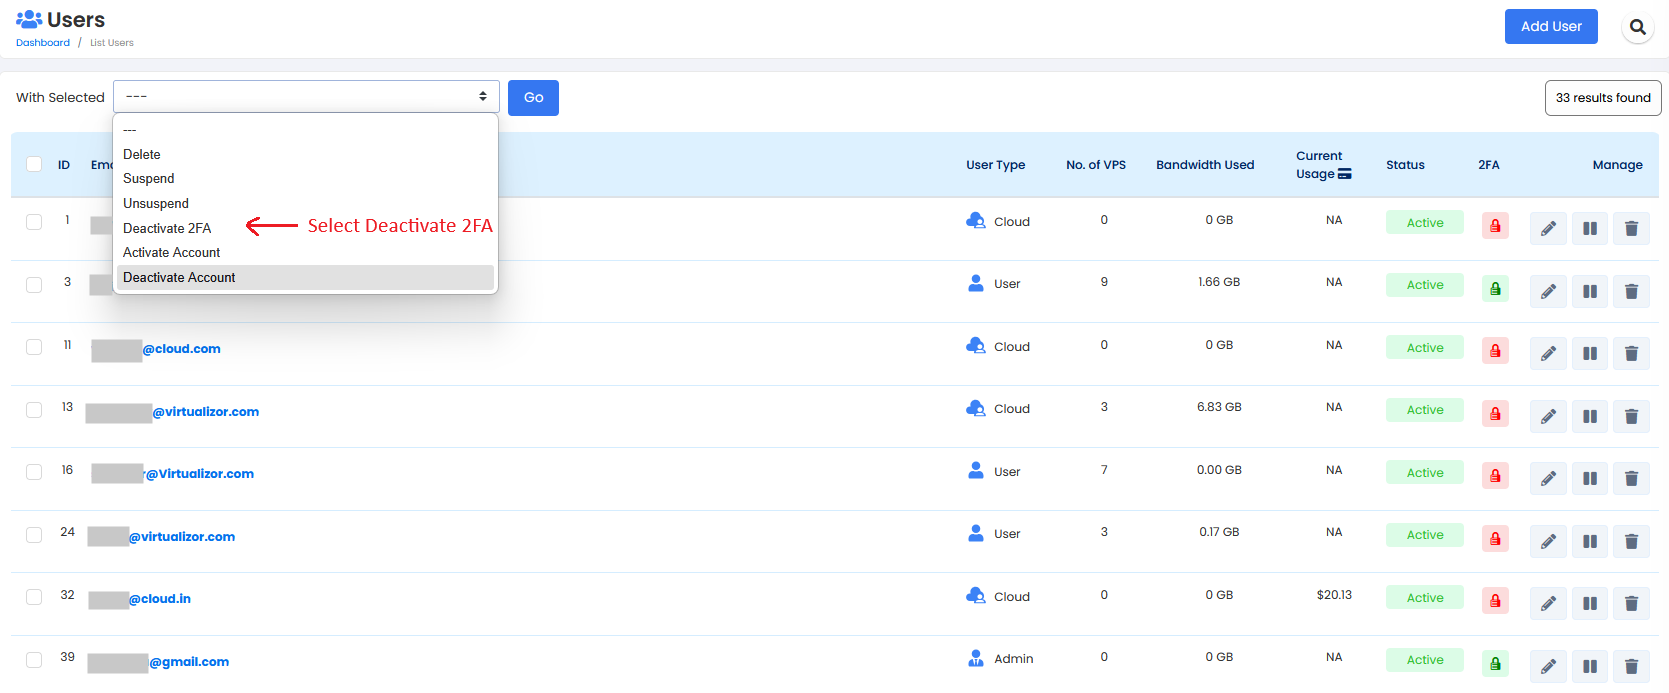Image resolution: width=1669 pixels, height=693 pixels.
Task: Open the Dashboard breadcrumb link
Action: [x=43, y=43]
